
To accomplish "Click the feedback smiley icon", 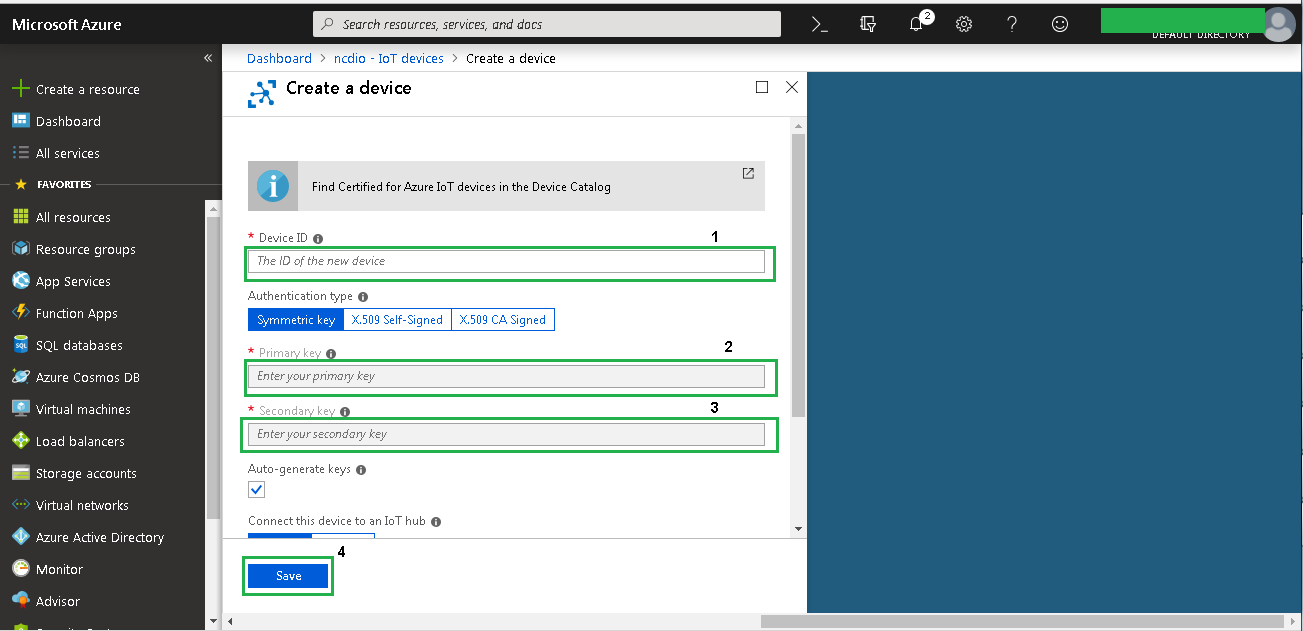I will (x=1060, y=24).
